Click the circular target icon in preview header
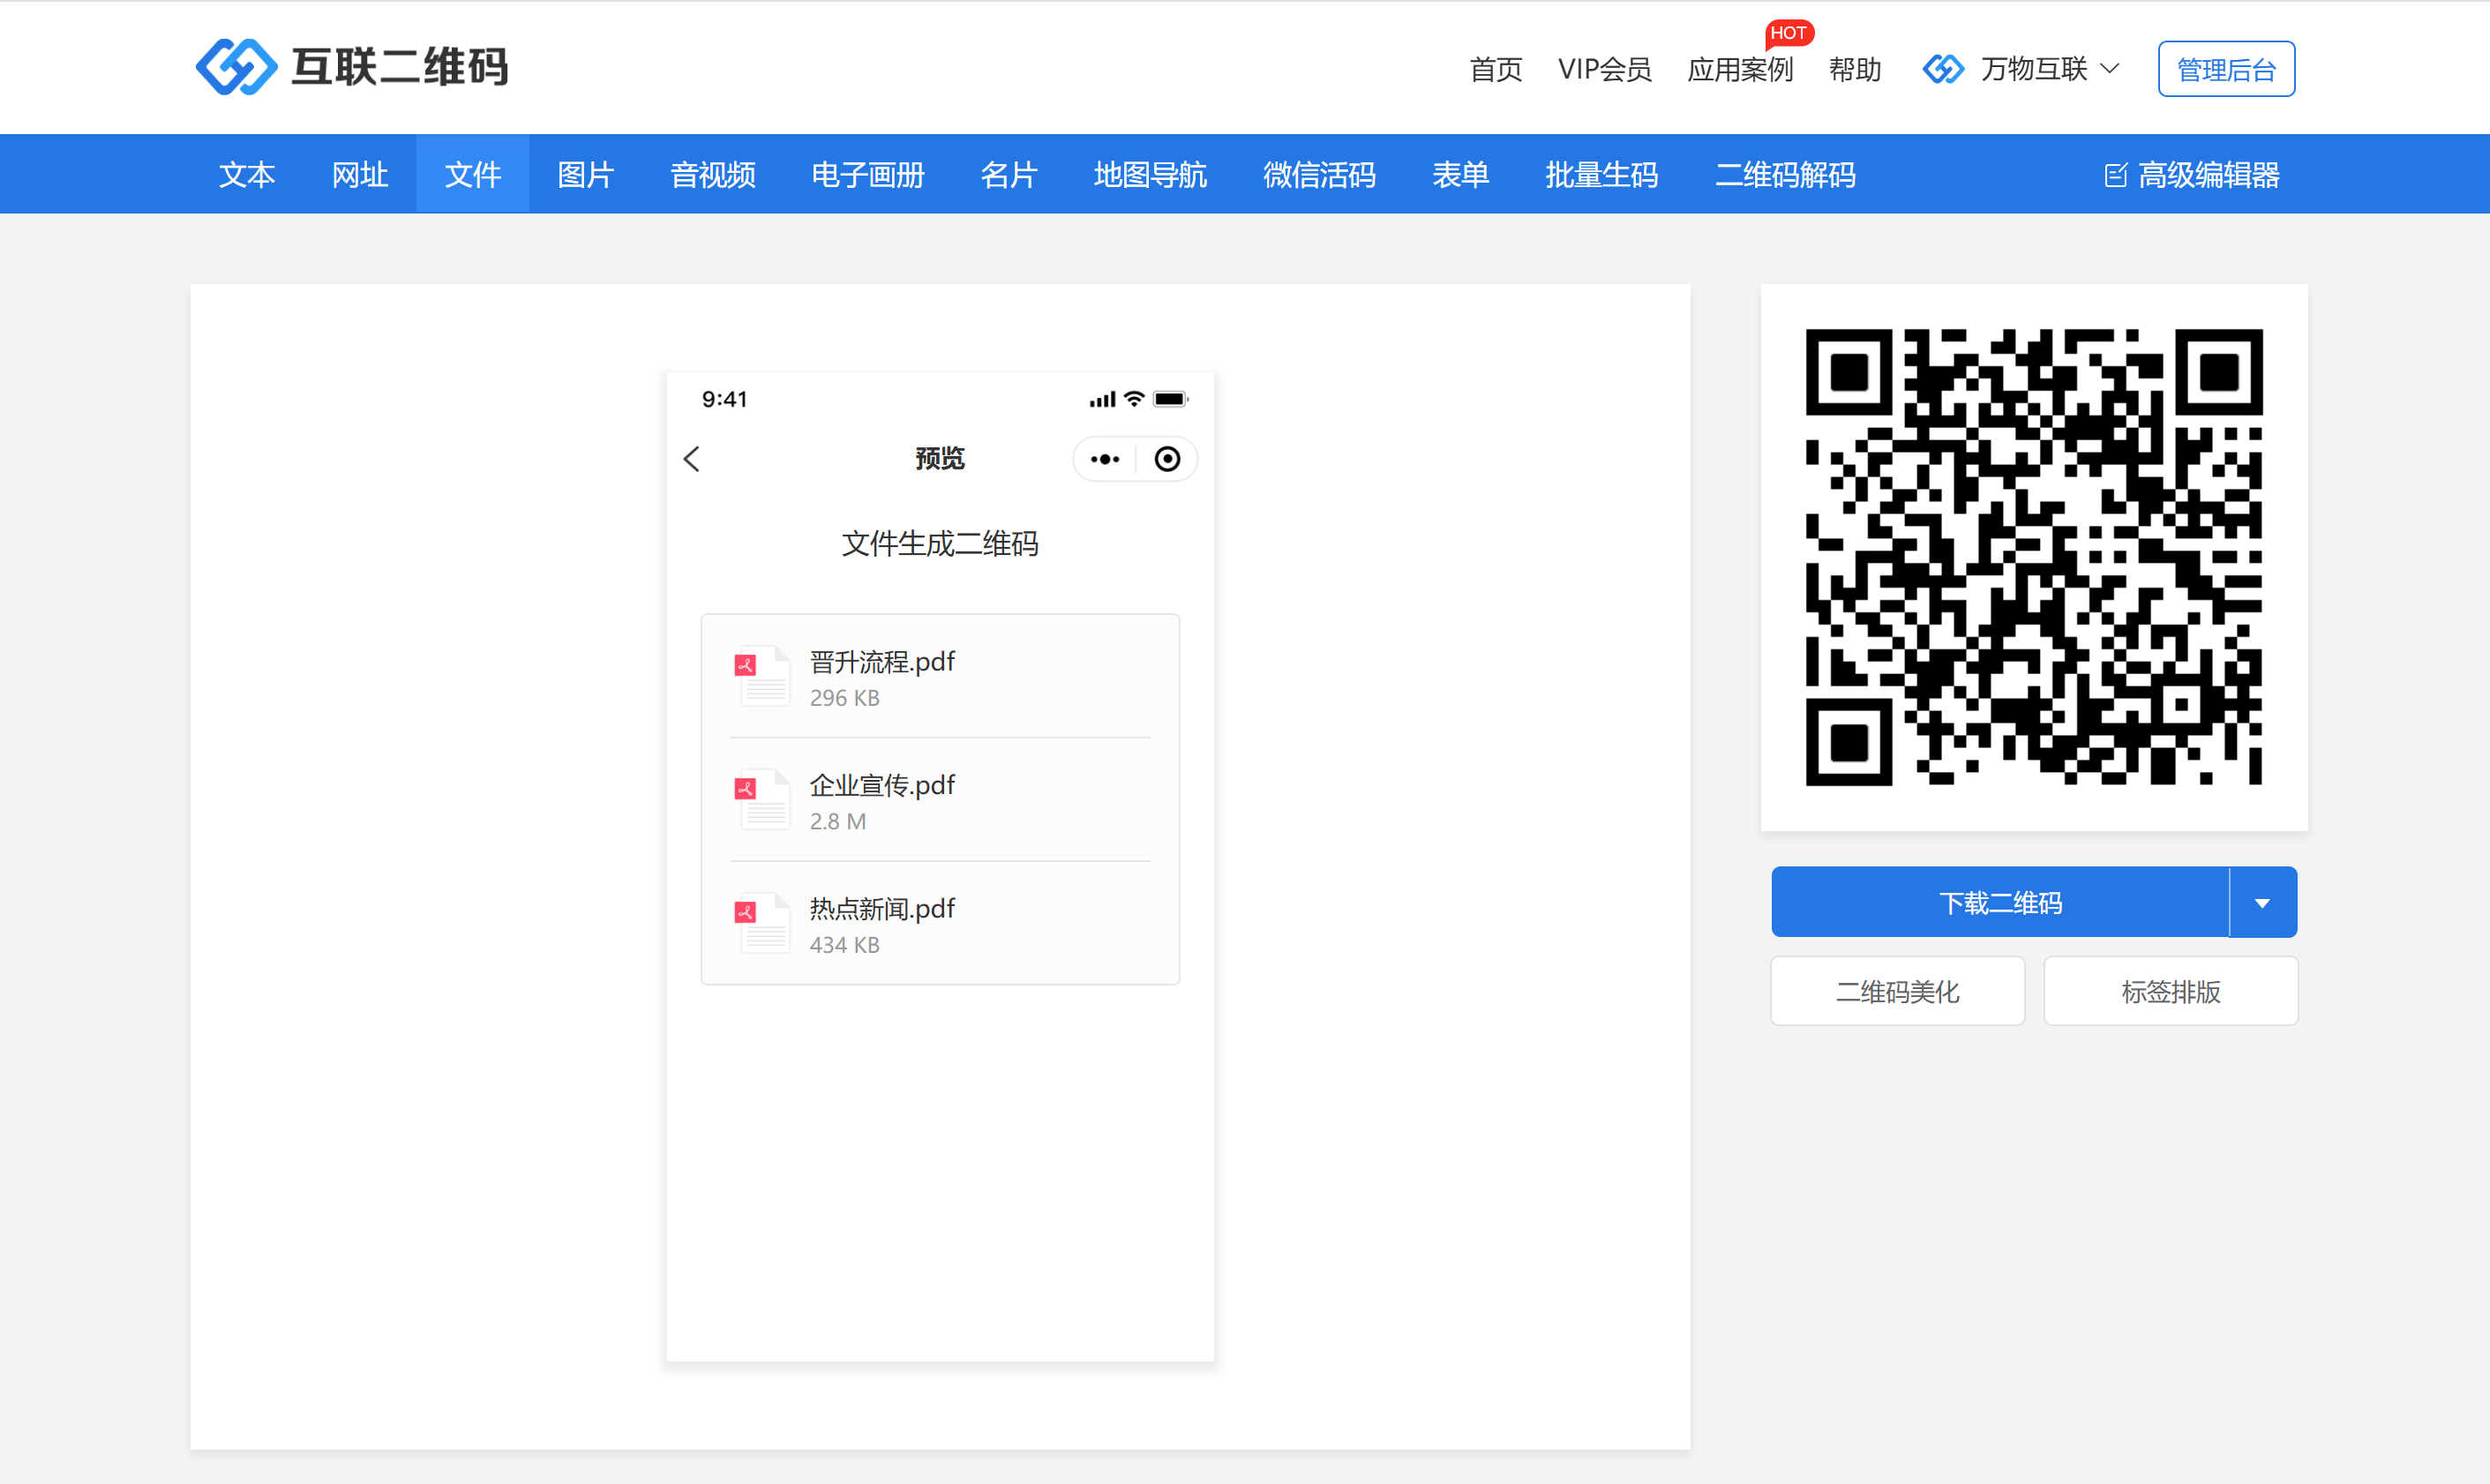The height and width of the screenshot is (1484, 2490). (1167, 459)
